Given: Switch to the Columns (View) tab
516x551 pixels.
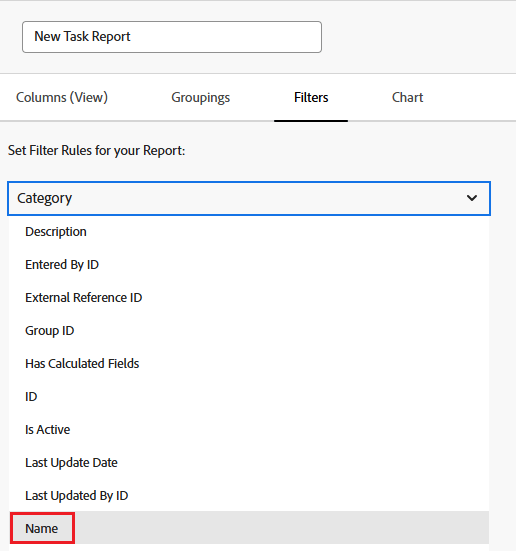Looking at the screenshot, I should (62, 97).
